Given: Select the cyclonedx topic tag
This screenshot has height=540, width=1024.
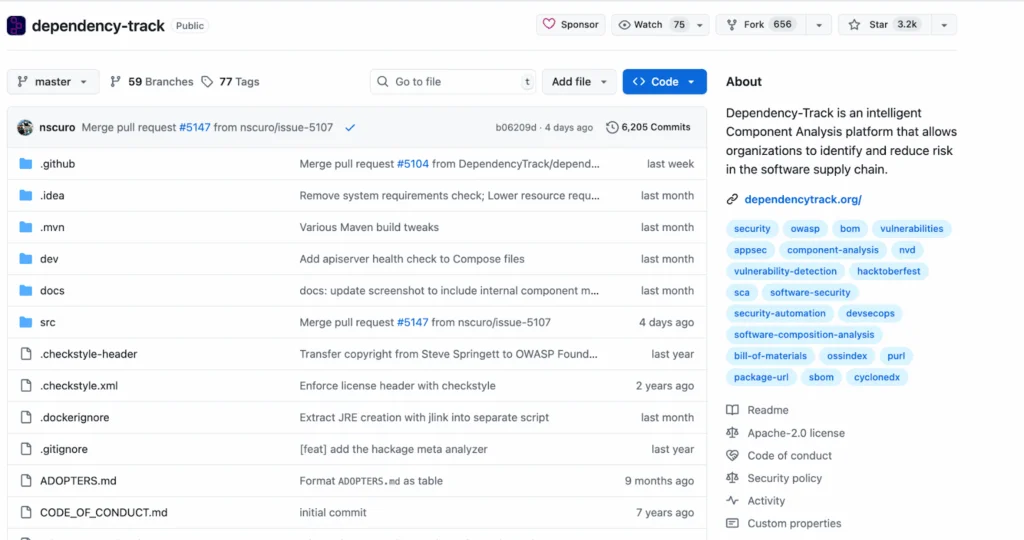Looking at the screenshot, I should 876,377.
